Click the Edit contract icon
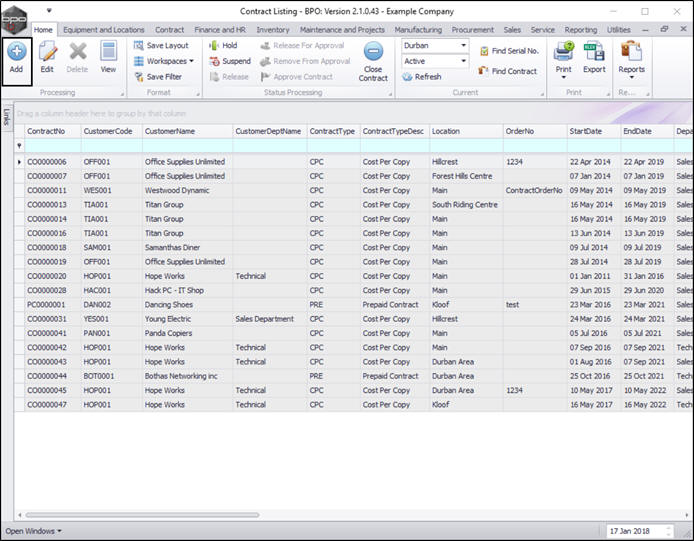 [x=47, y=52]
